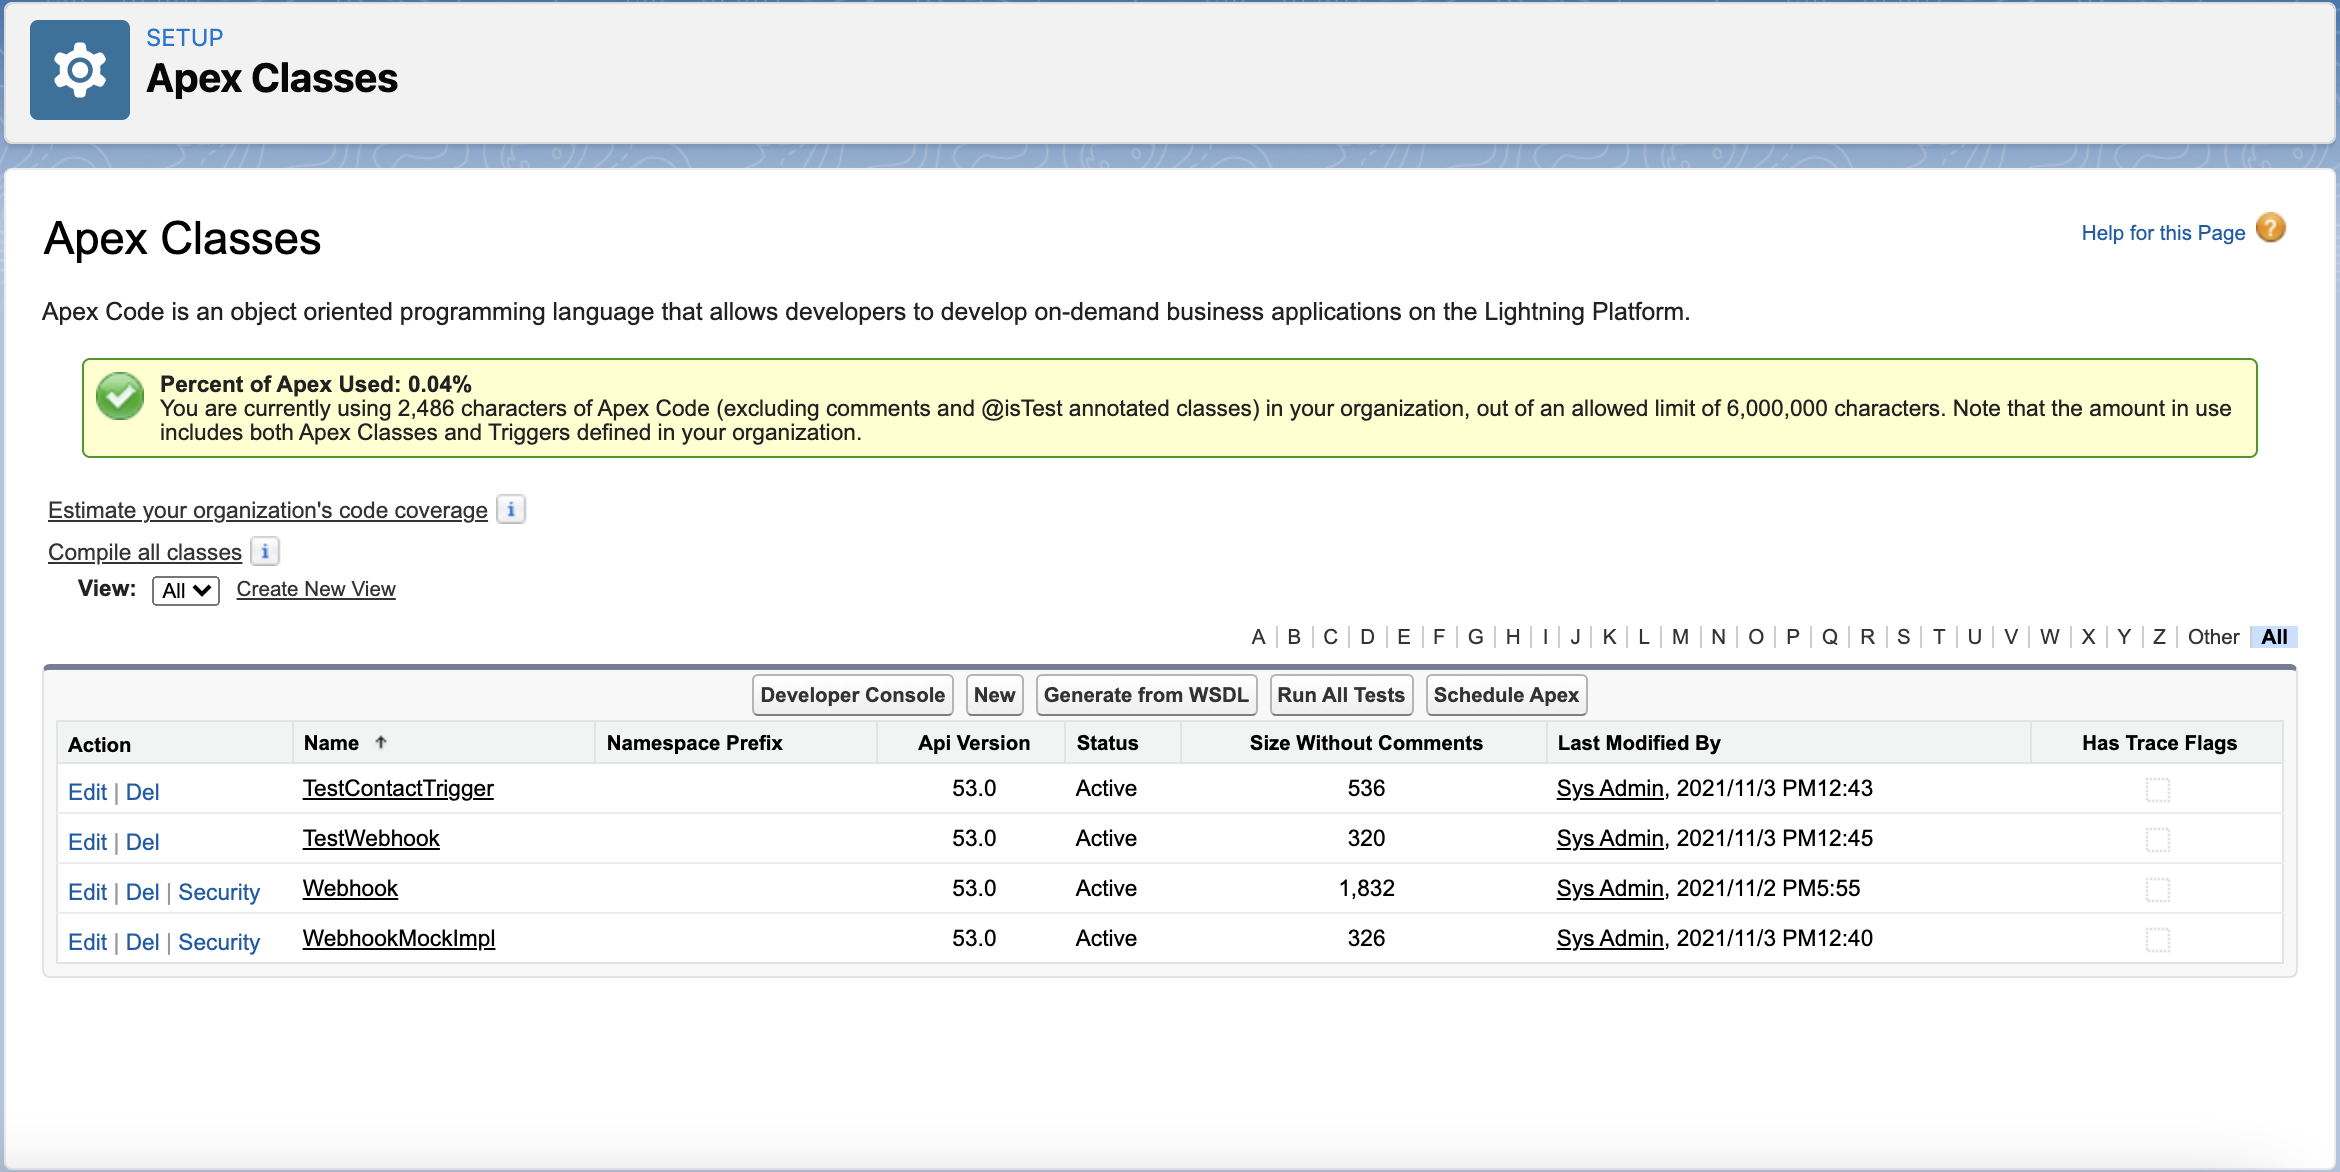Click Sys Admin in WebhookMockImpl row

point(1610,938)
